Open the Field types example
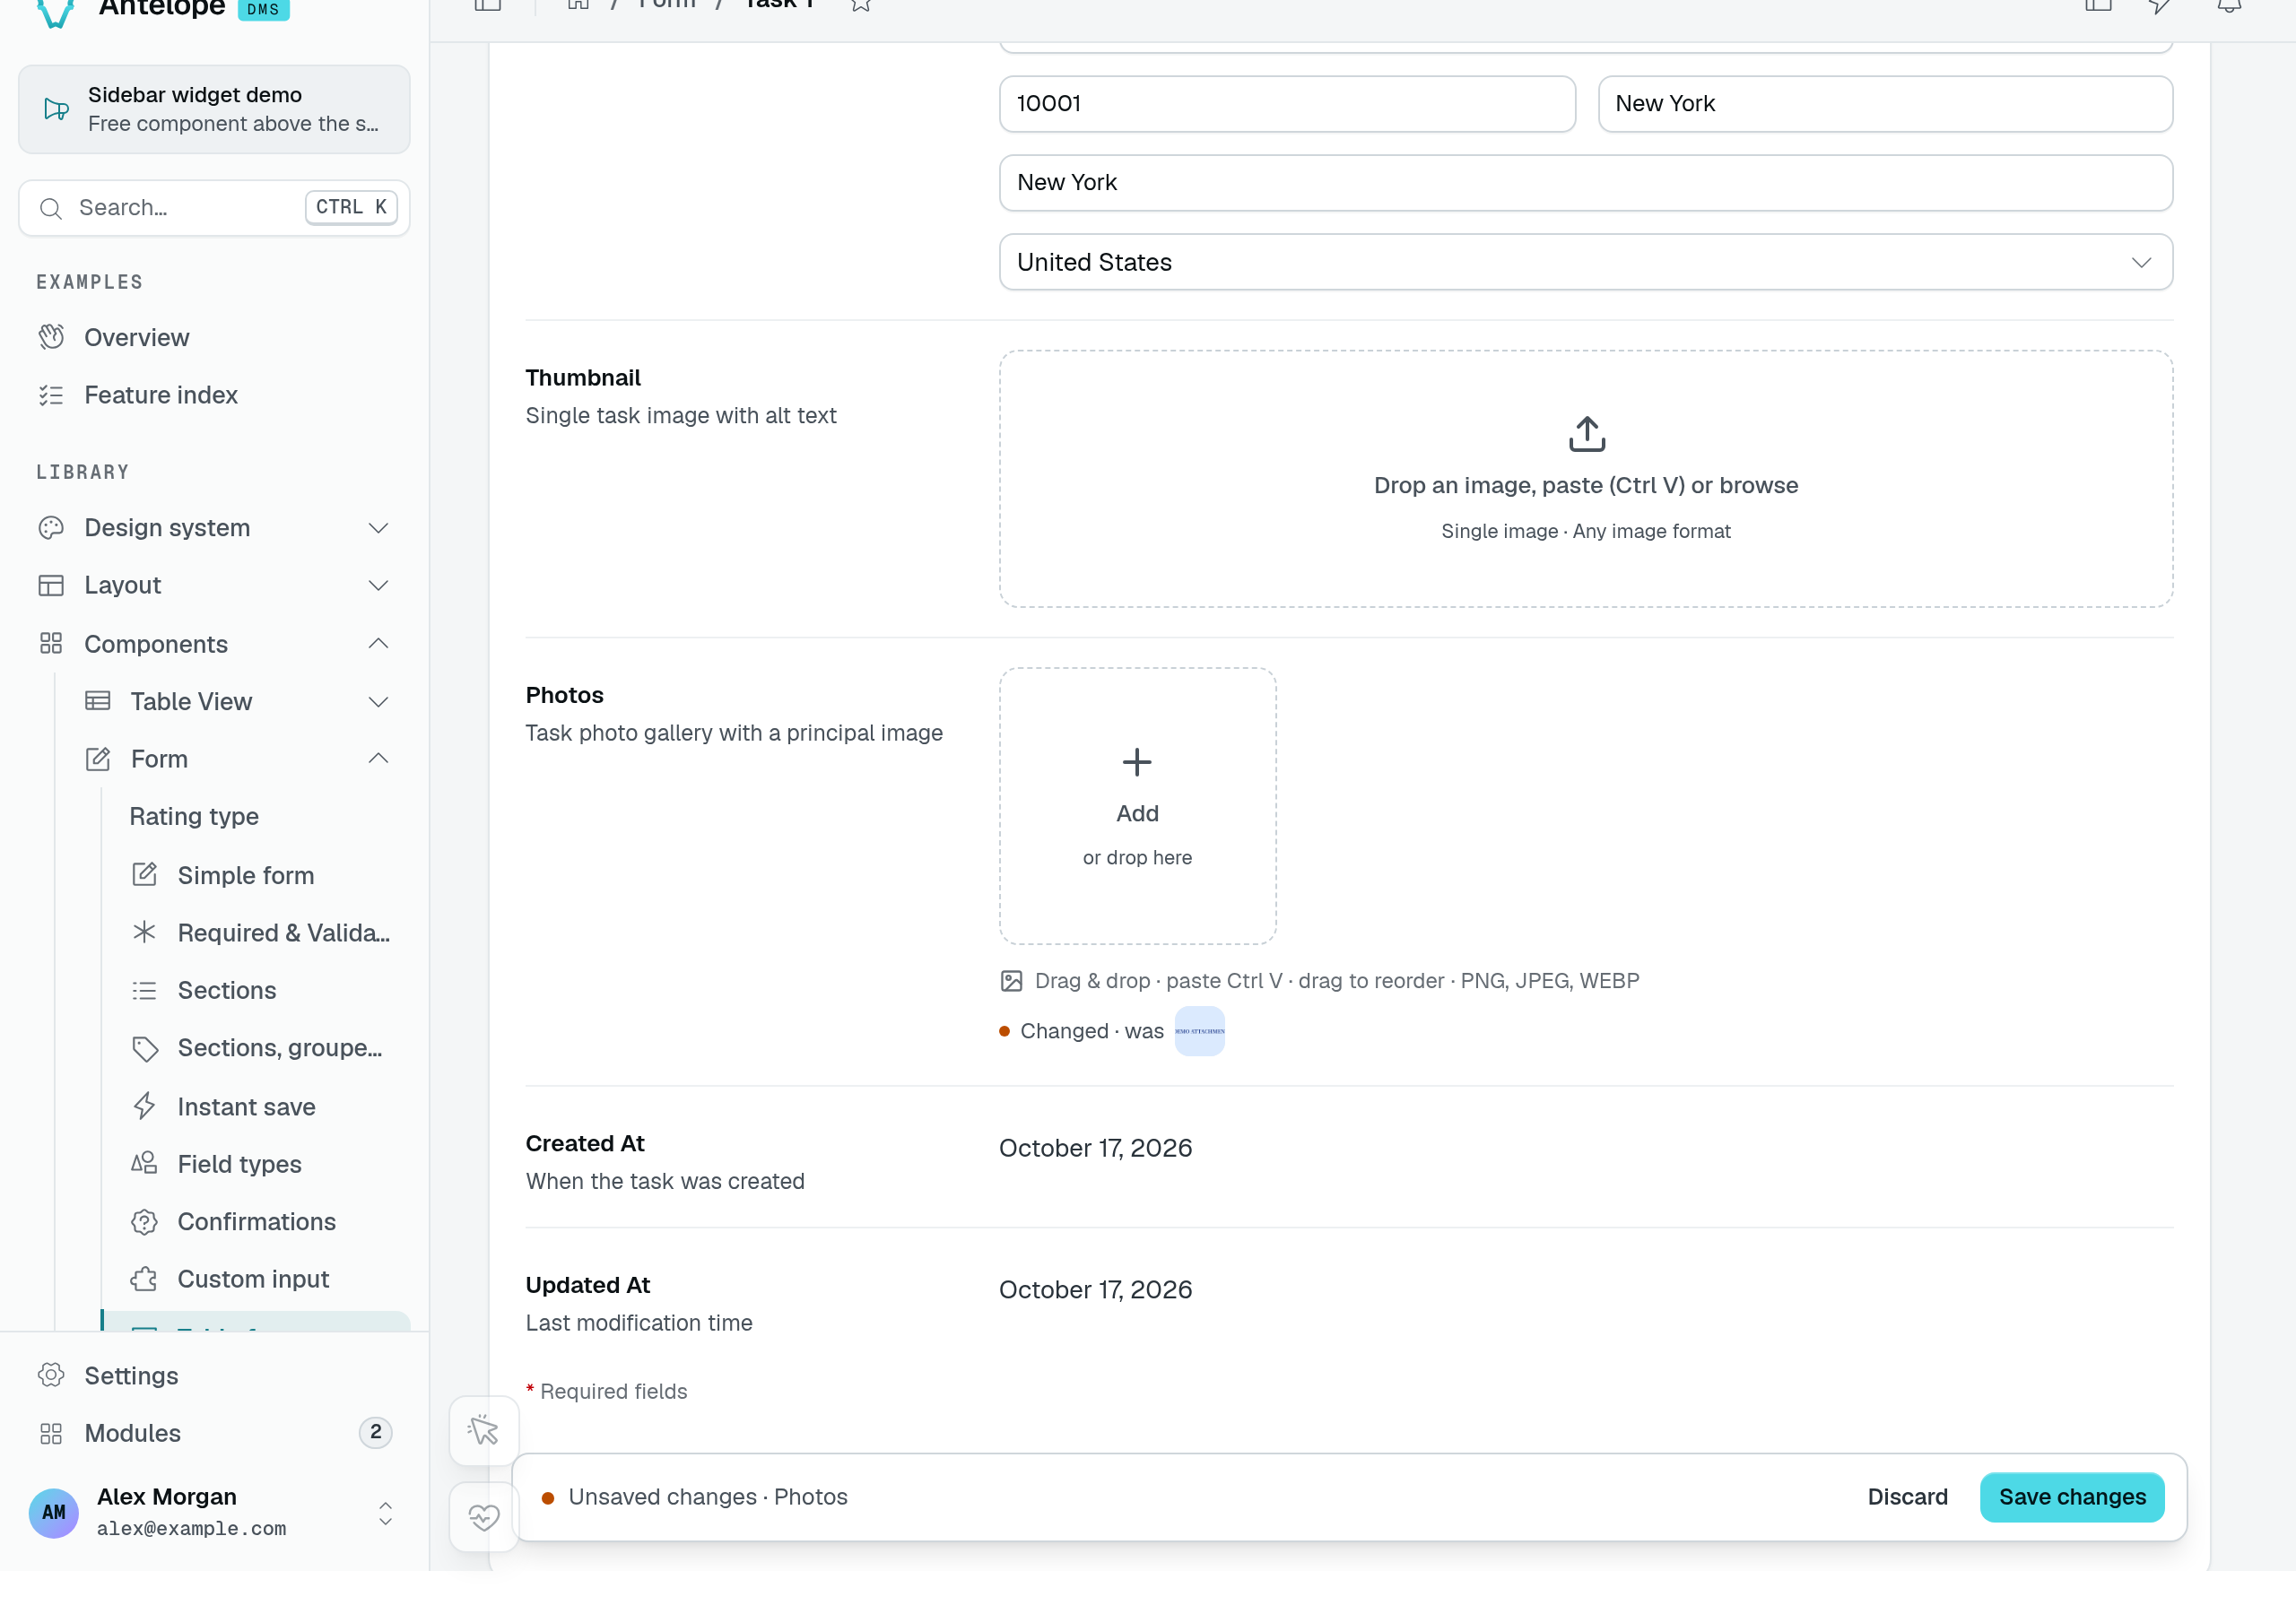This screenshot has height=1614, width=2296. pyautogui.click(x=260, y=1164)
